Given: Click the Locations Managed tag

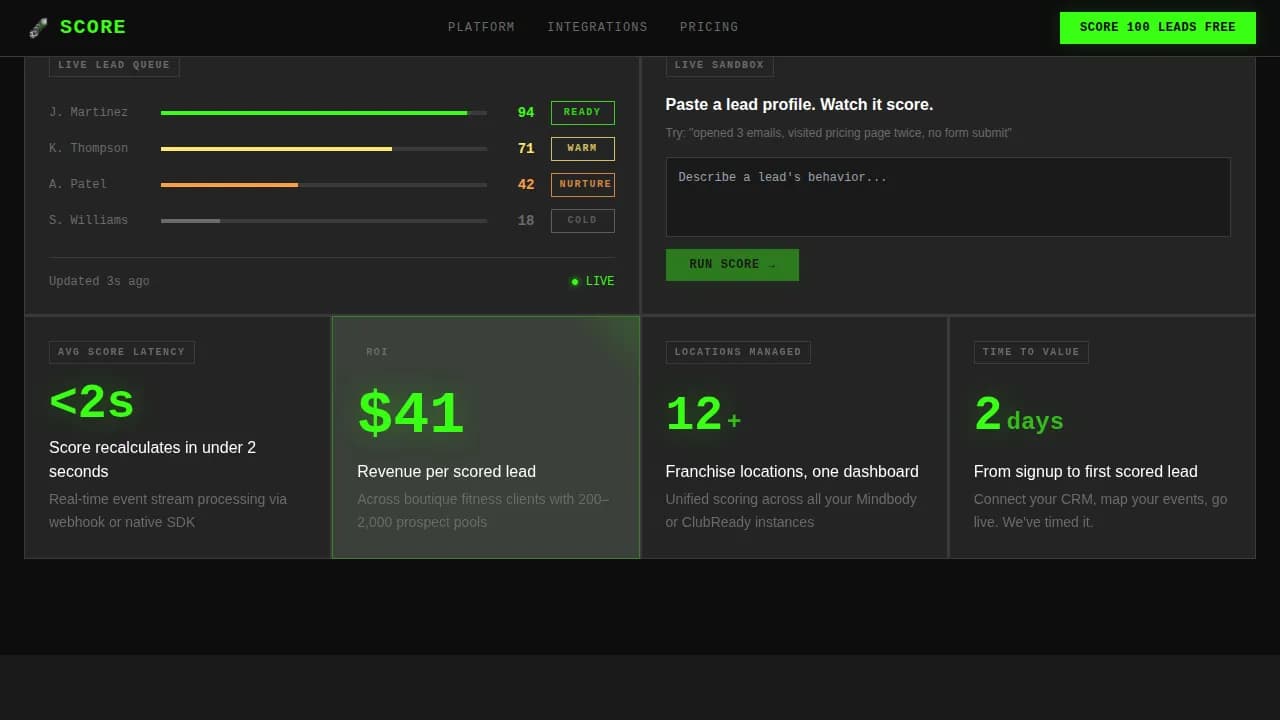Looking at the screenshot, I should [x=738, y=352].
